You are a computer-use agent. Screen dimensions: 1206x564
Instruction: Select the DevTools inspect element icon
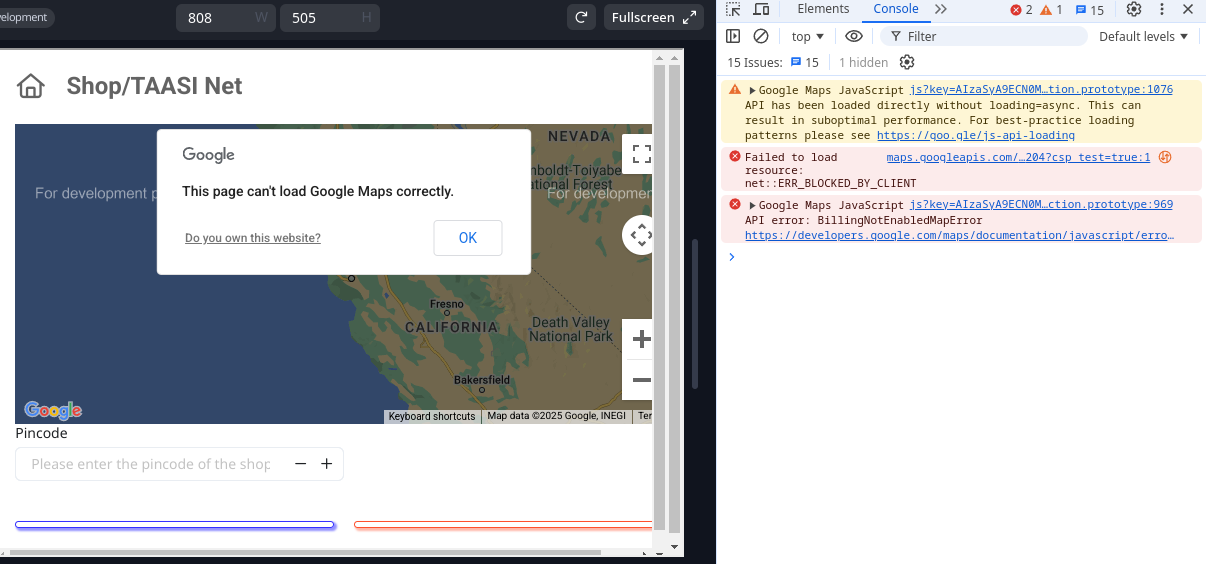click(733, 9)
